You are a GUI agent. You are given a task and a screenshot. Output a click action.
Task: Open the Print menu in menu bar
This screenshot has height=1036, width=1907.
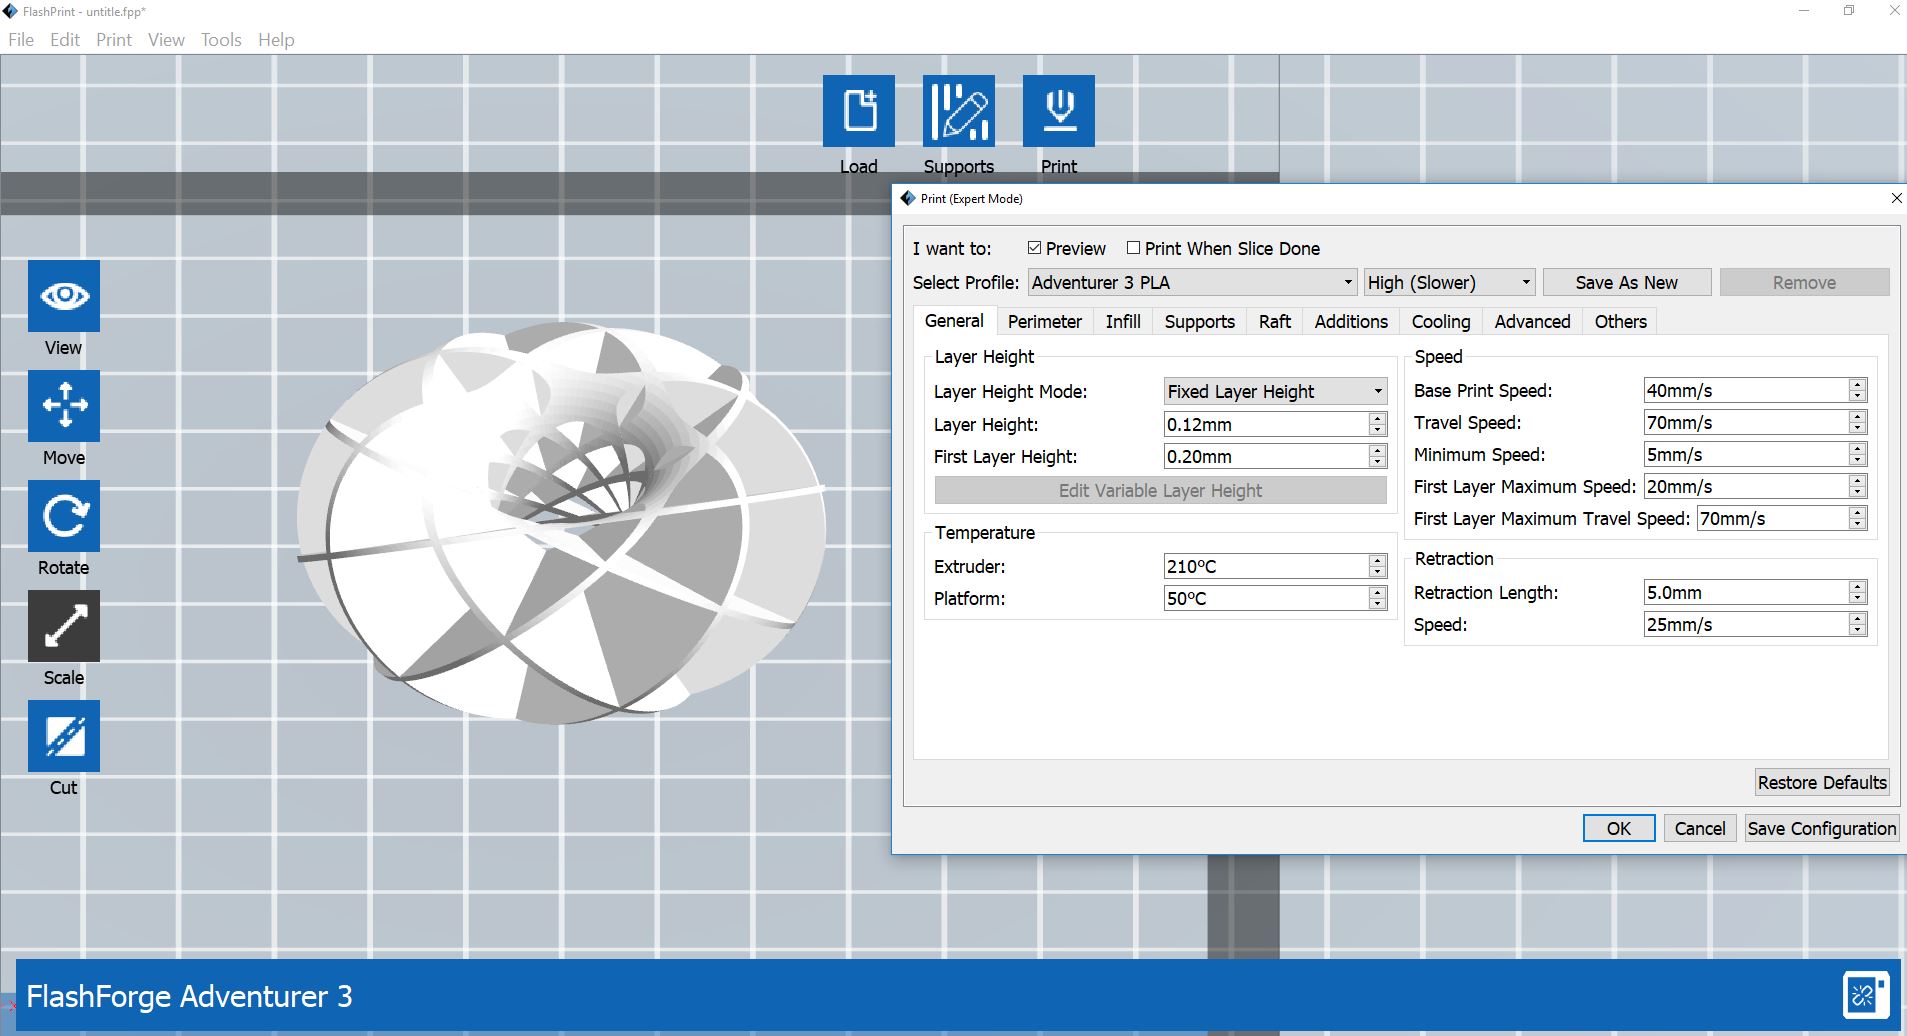coord(114,40)
